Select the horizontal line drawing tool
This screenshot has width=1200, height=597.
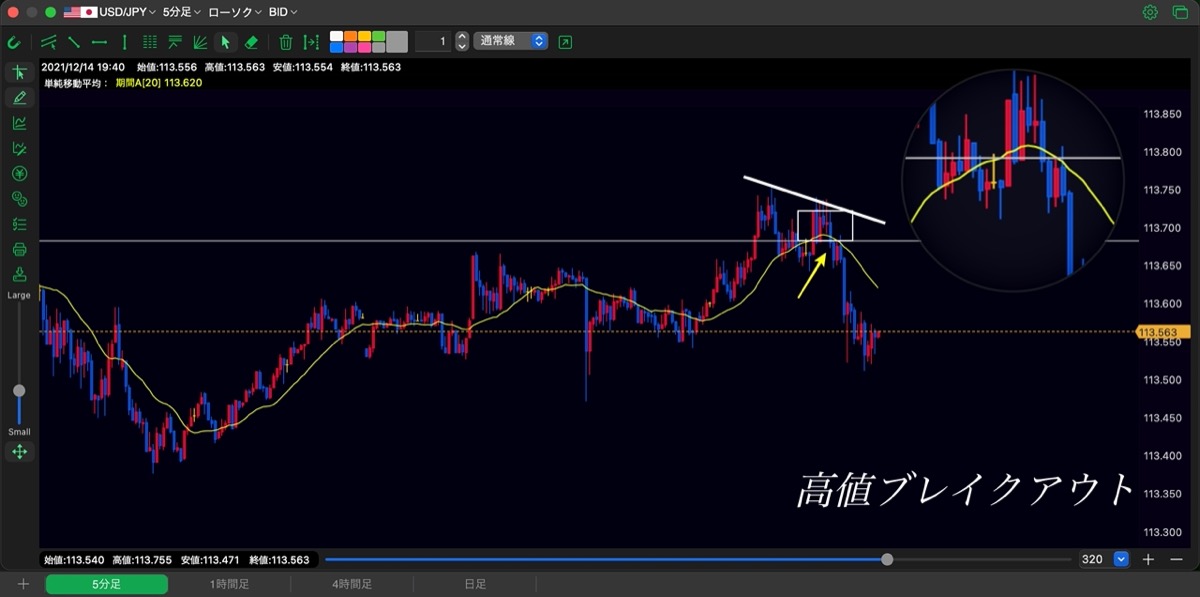(x=99, y=42)
